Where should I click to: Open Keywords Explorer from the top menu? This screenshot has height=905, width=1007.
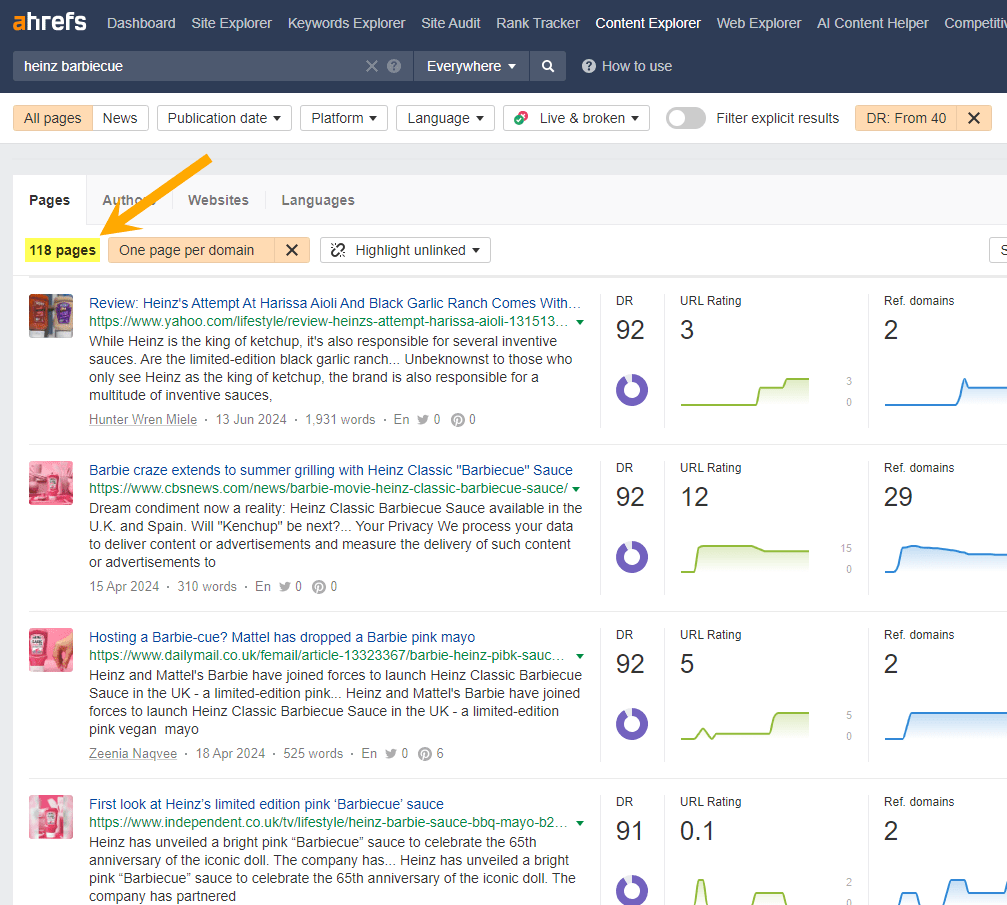coord(346,22)
